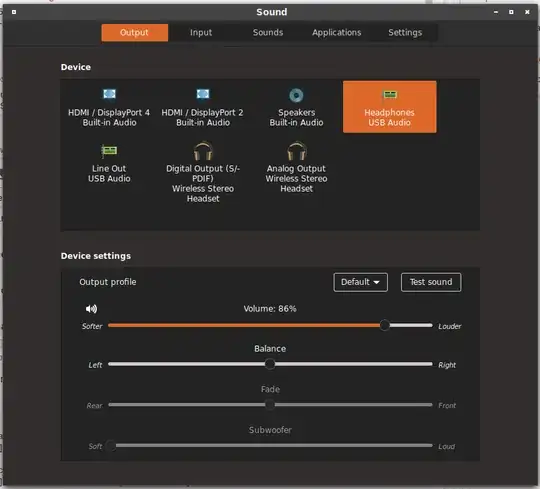This screenshot has width=540, height=489.
Task: Click the 'Output profile' label
Action: click(108, 282)
